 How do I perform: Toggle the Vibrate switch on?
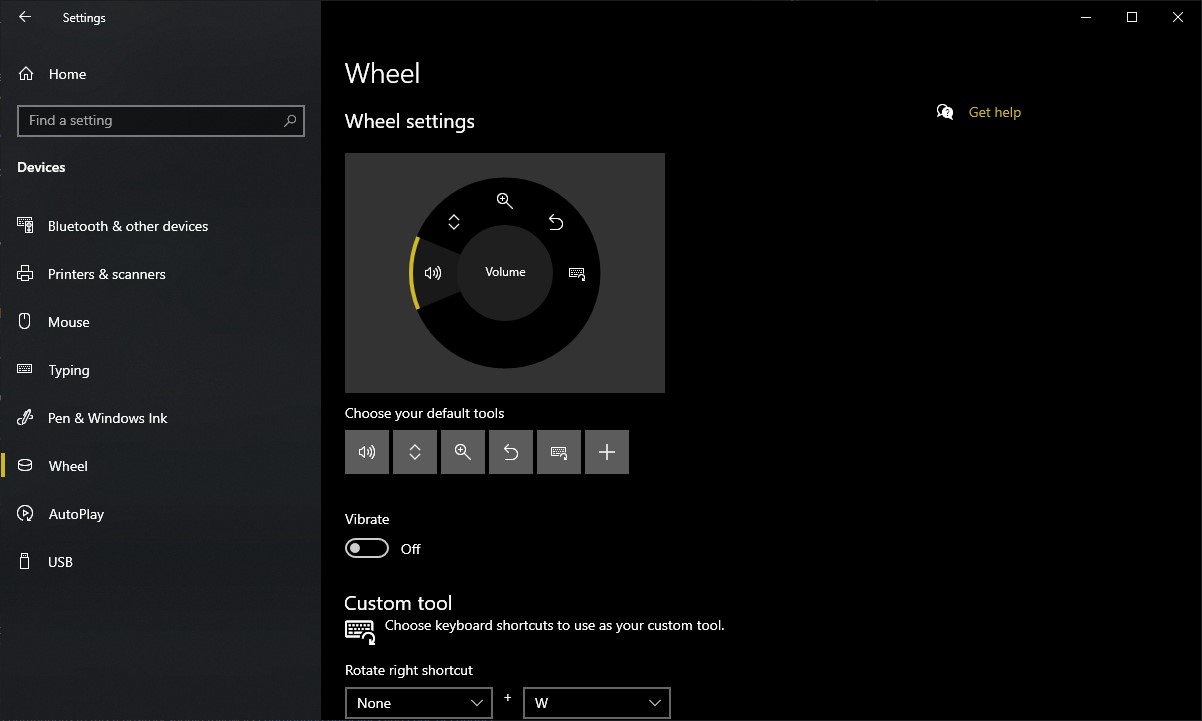366,548
